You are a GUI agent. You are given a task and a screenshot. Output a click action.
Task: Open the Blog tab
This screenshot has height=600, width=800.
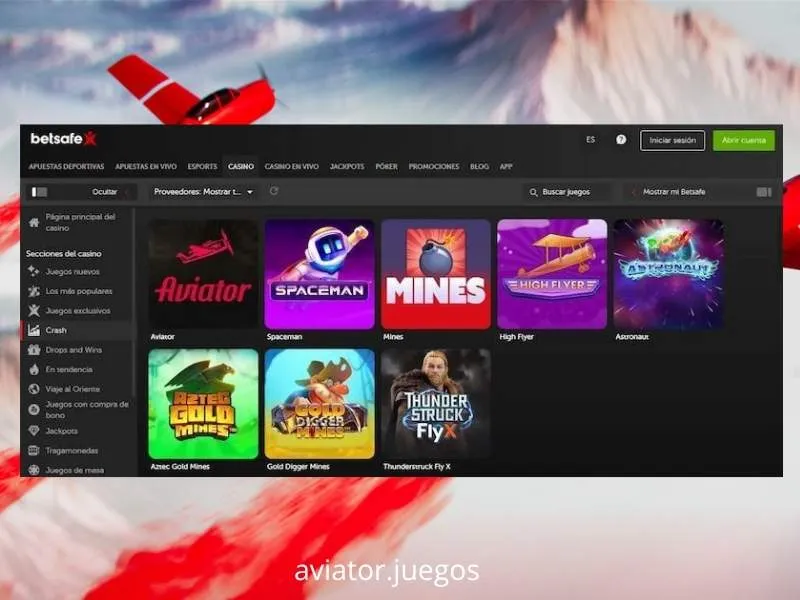pos(479,166)
